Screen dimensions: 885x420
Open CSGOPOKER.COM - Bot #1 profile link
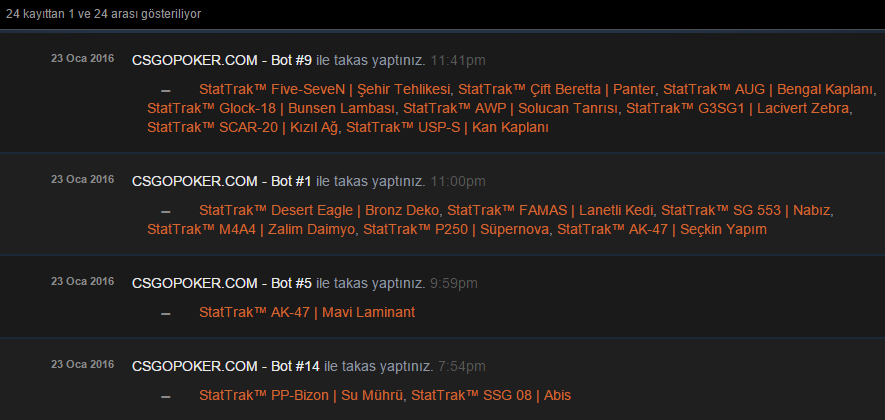(222, 181)
